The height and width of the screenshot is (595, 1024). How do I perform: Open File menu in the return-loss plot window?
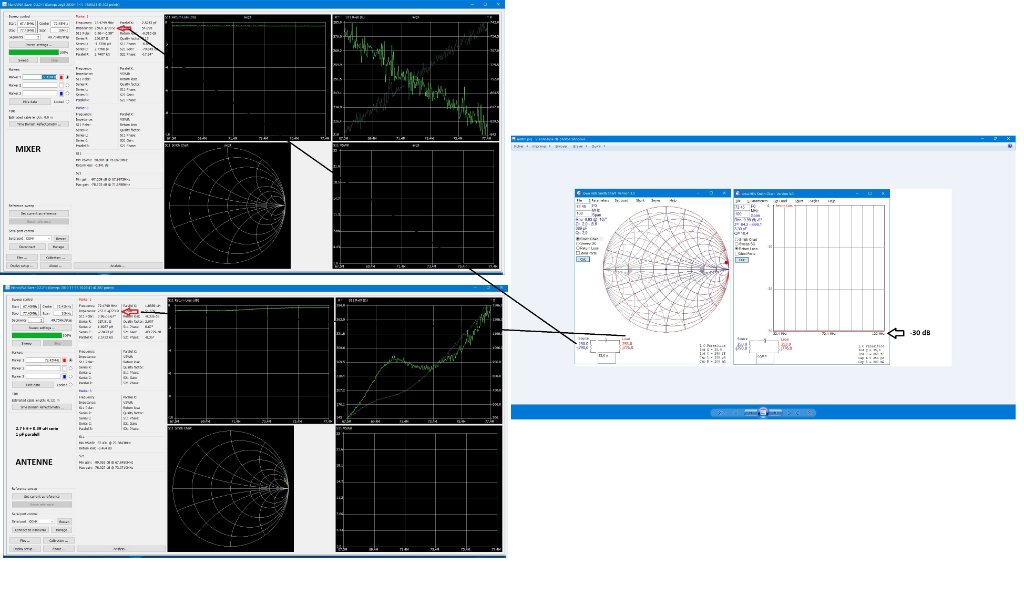tap(739, 201)
